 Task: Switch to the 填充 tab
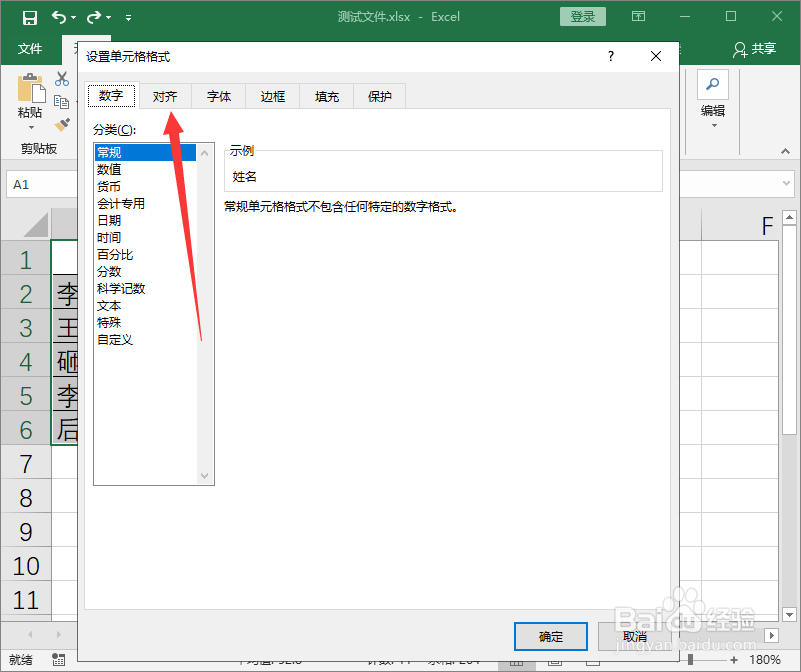click(327, 97)
